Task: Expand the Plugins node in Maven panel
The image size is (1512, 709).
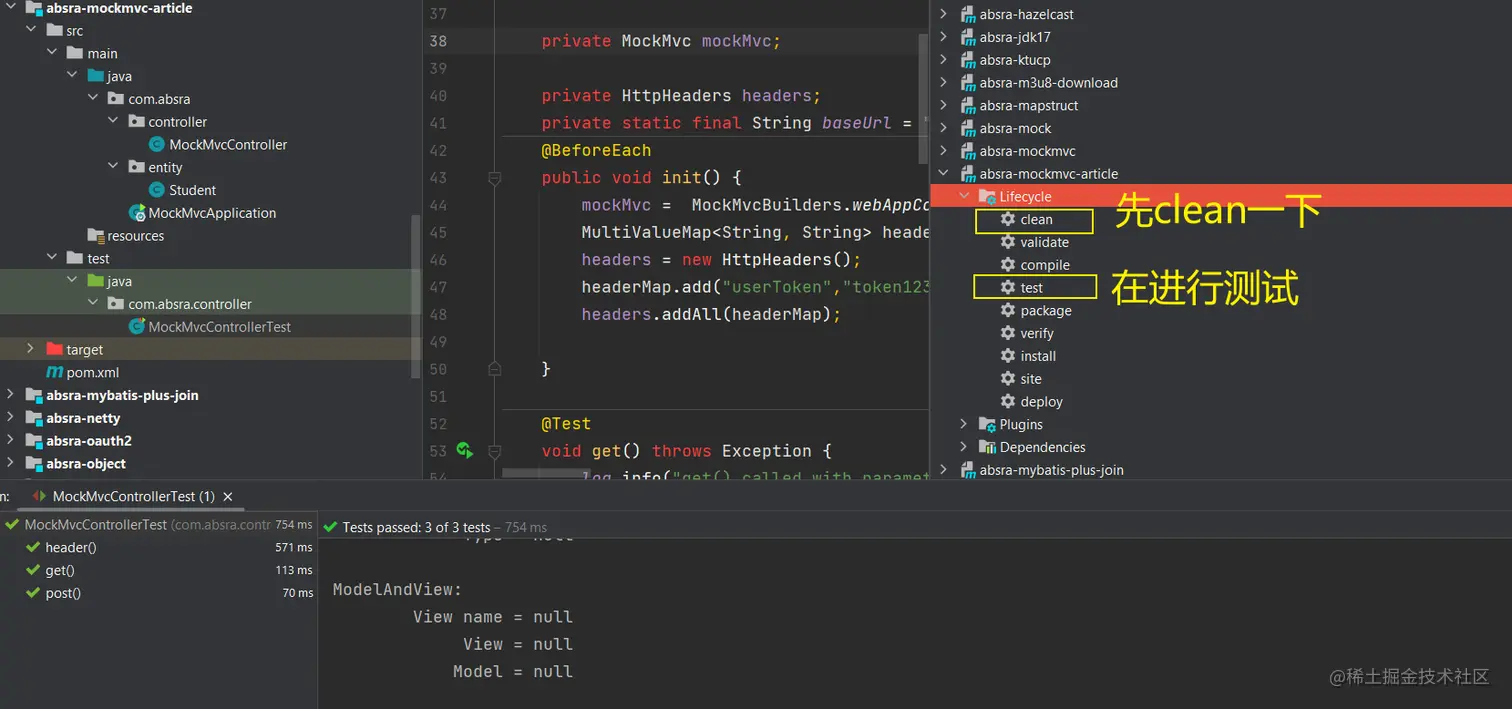Action: click(964, 424)
